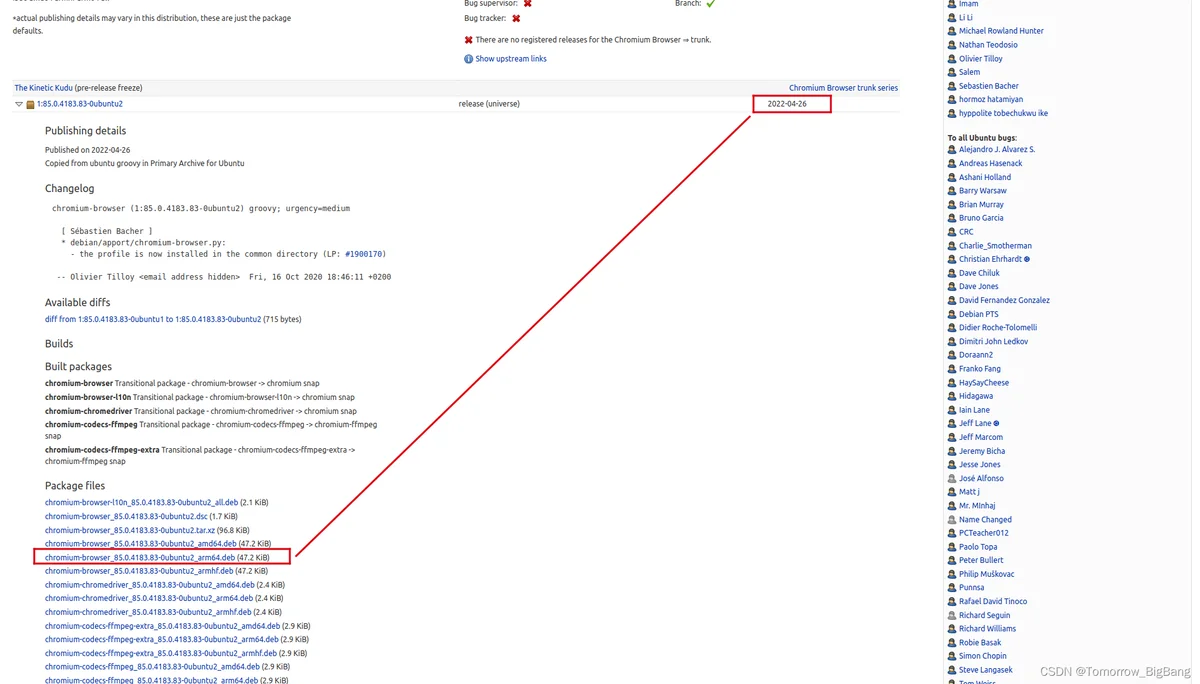The height and width of the screenshot is (684, 1200).
Task: Click the 'release (universe)' status text
Action: [489, 104]
